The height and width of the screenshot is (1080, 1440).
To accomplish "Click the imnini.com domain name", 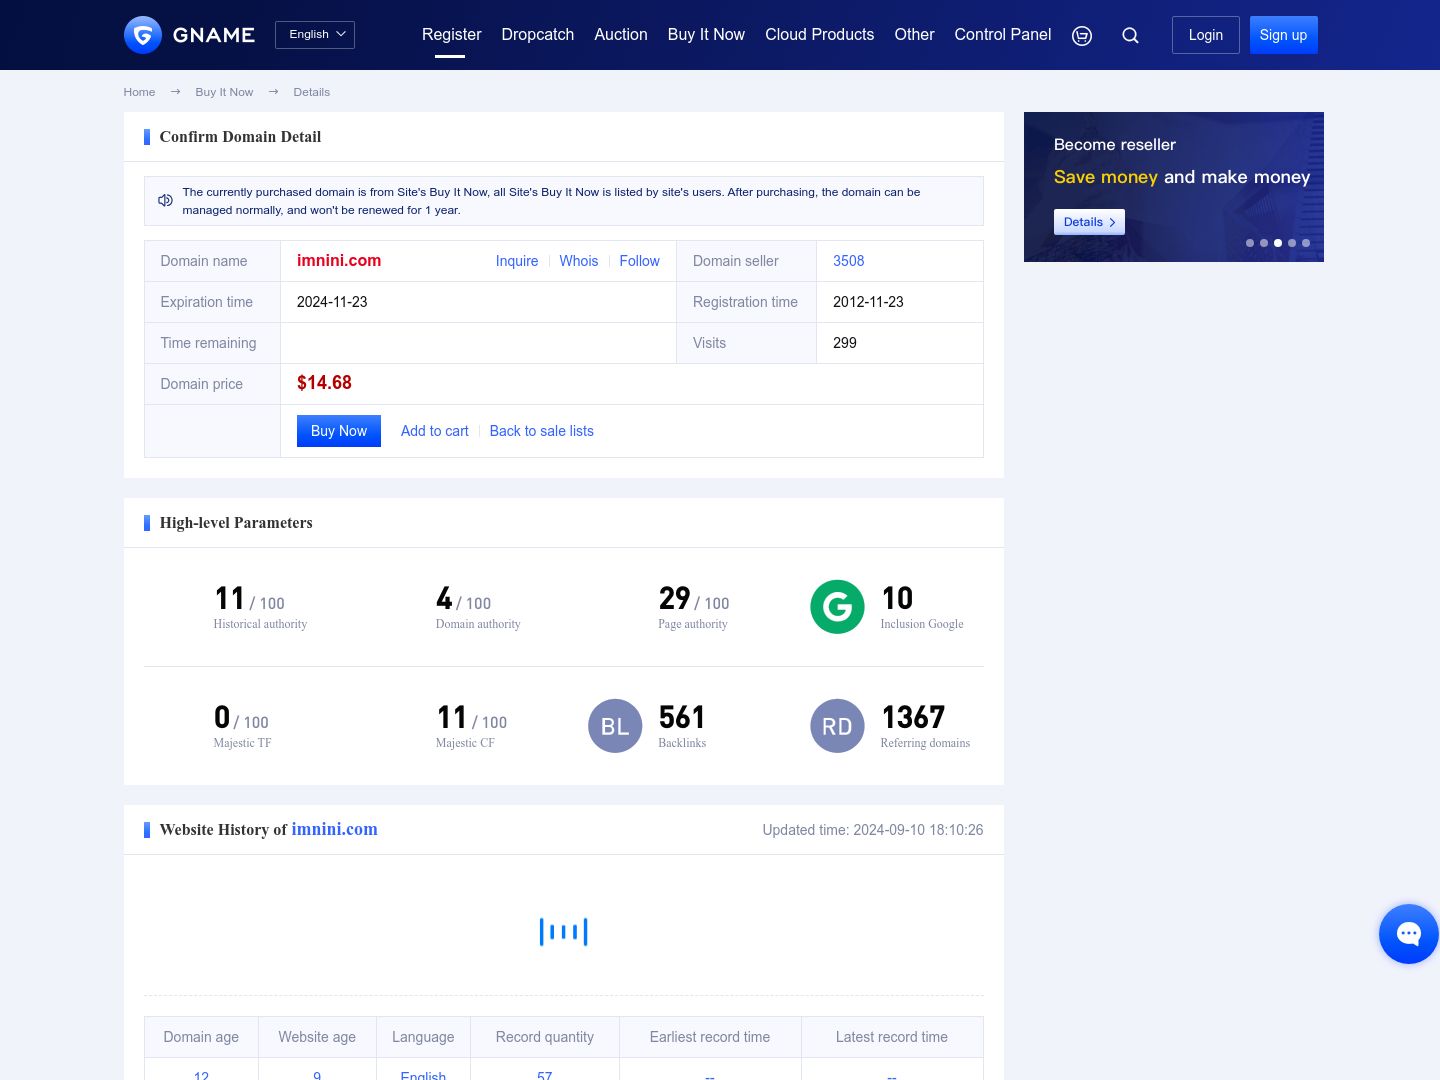I will (339, 261).
